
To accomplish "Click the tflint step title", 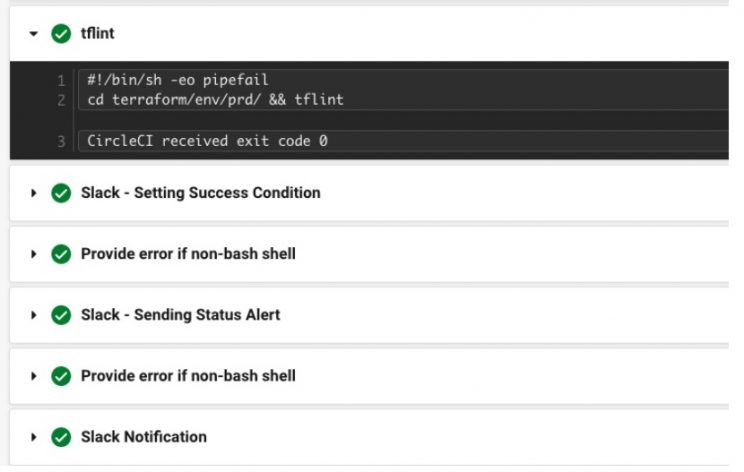I will pyautogui.click(x=98, y=33).
